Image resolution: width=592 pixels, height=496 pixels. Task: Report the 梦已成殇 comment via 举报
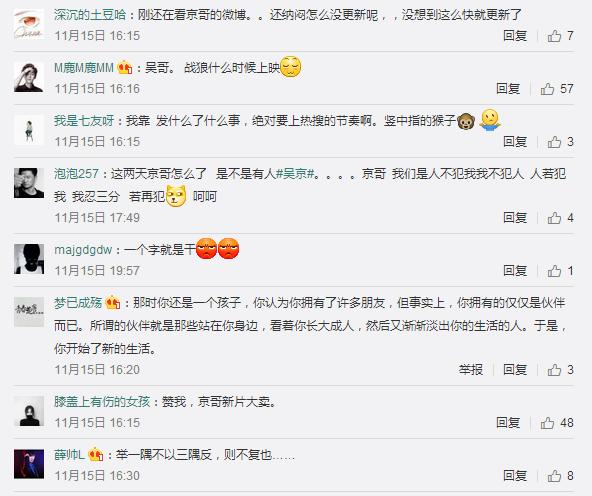pos(471,370)
